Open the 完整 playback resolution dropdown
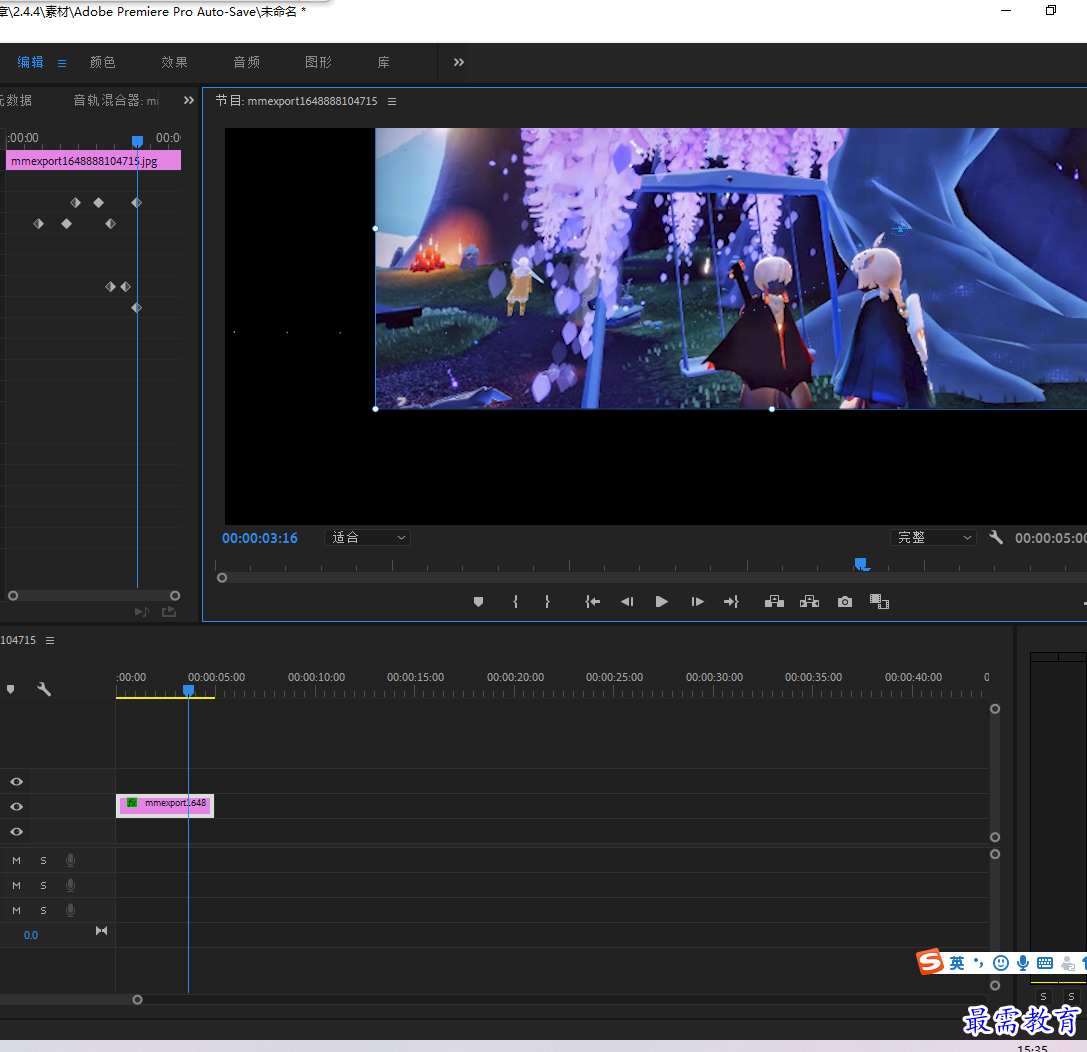The width and height of the screenshot is (1087, 1052). tap(933, 537)
